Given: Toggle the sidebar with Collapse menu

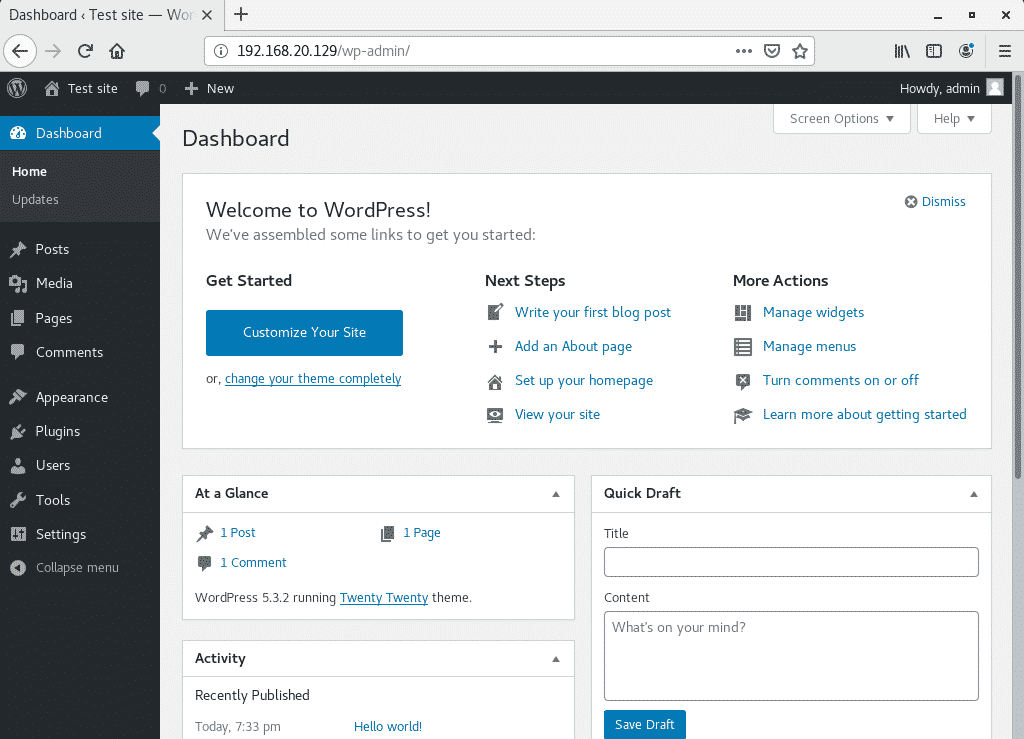Looking at the screenshot, I should [65, 567].
